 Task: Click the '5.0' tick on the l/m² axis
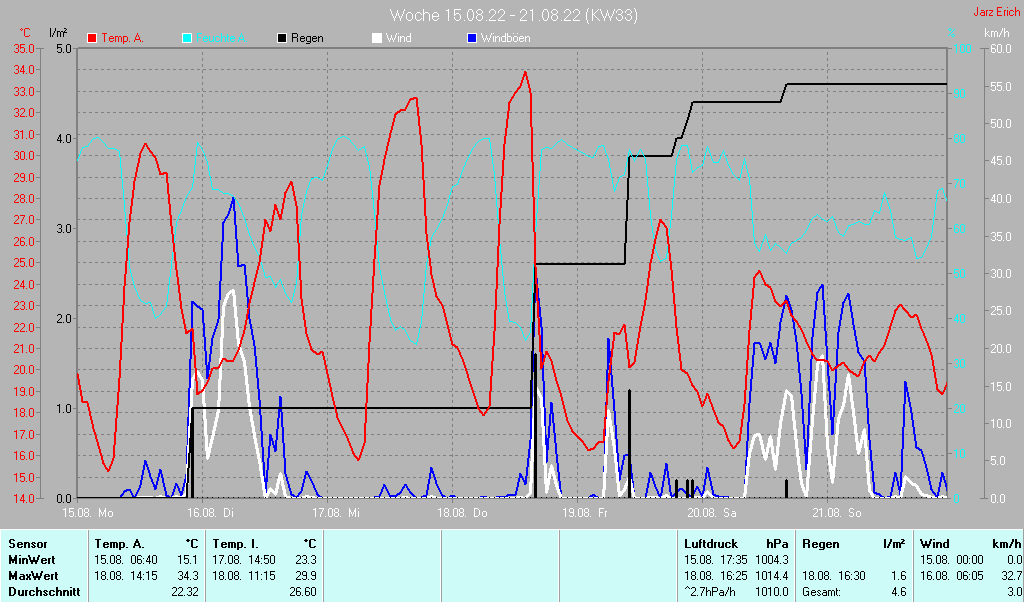(64, 49)
